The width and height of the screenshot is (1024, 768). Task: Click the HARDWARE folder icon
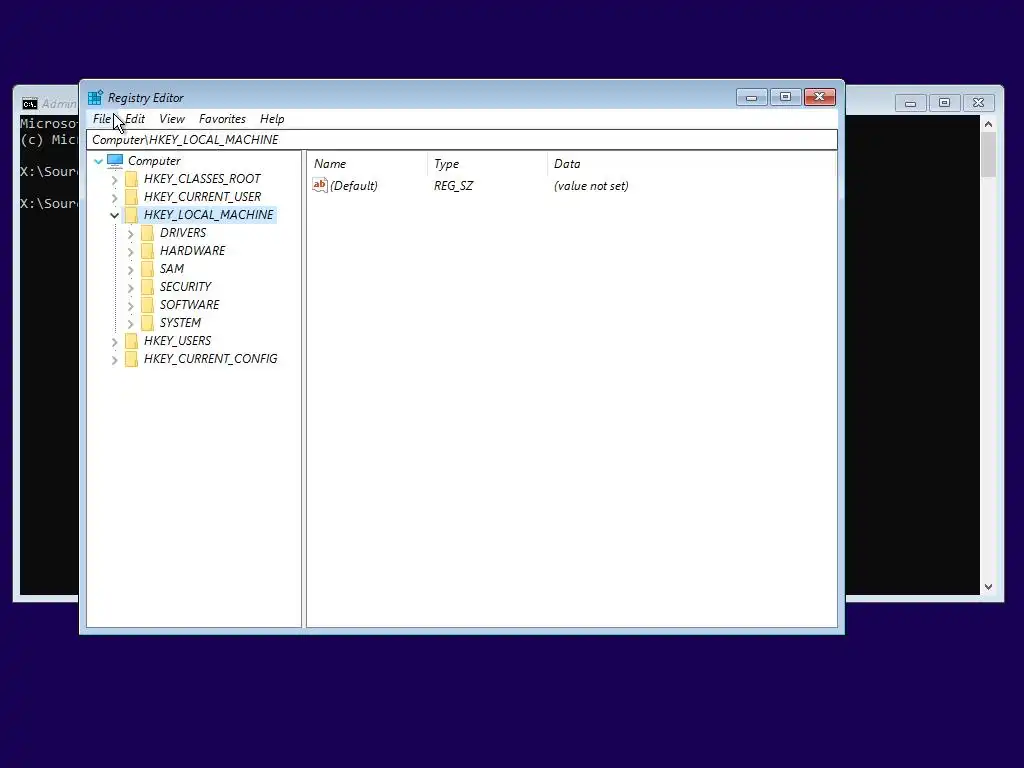coord(148,251)
